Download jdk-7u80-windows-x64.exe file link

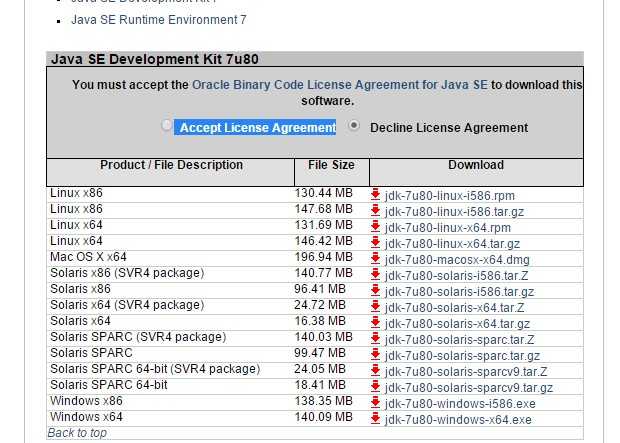(x=458, y=420)
